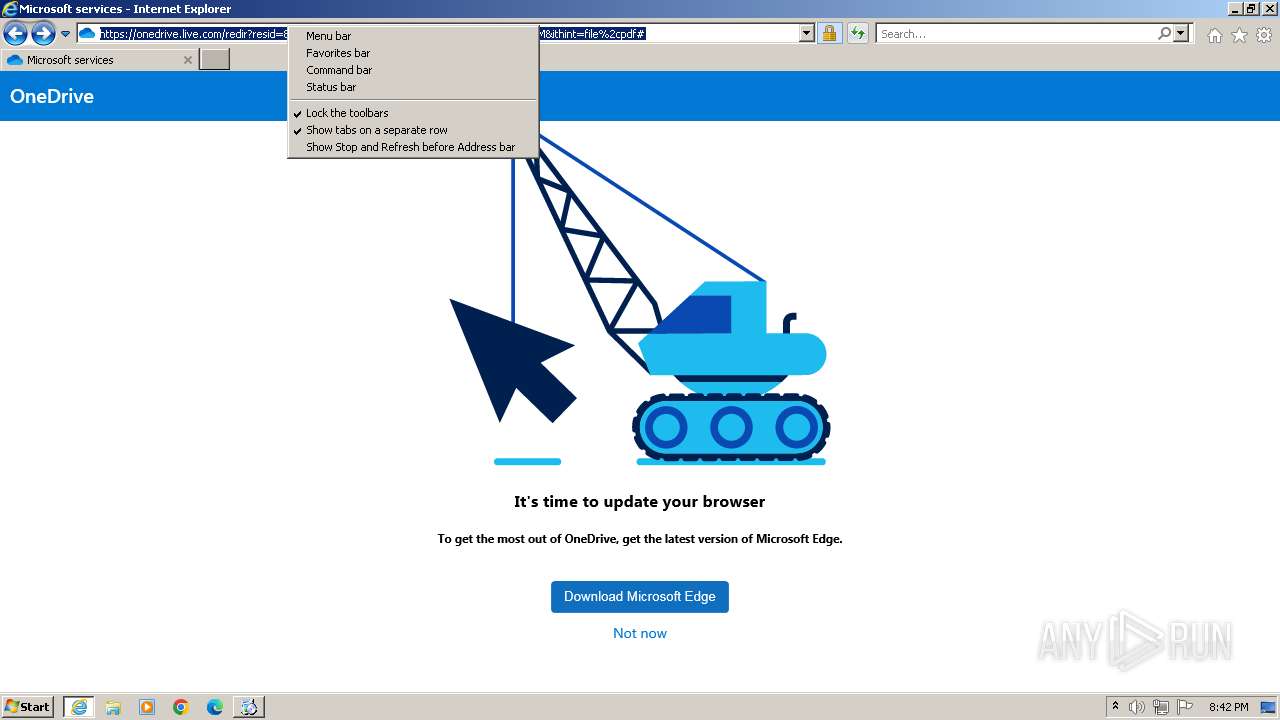The width and height of the screenshot is (1280, 720).
Task: Click the OneDrive cloud site icon in address bar
Action: (87, 33)
